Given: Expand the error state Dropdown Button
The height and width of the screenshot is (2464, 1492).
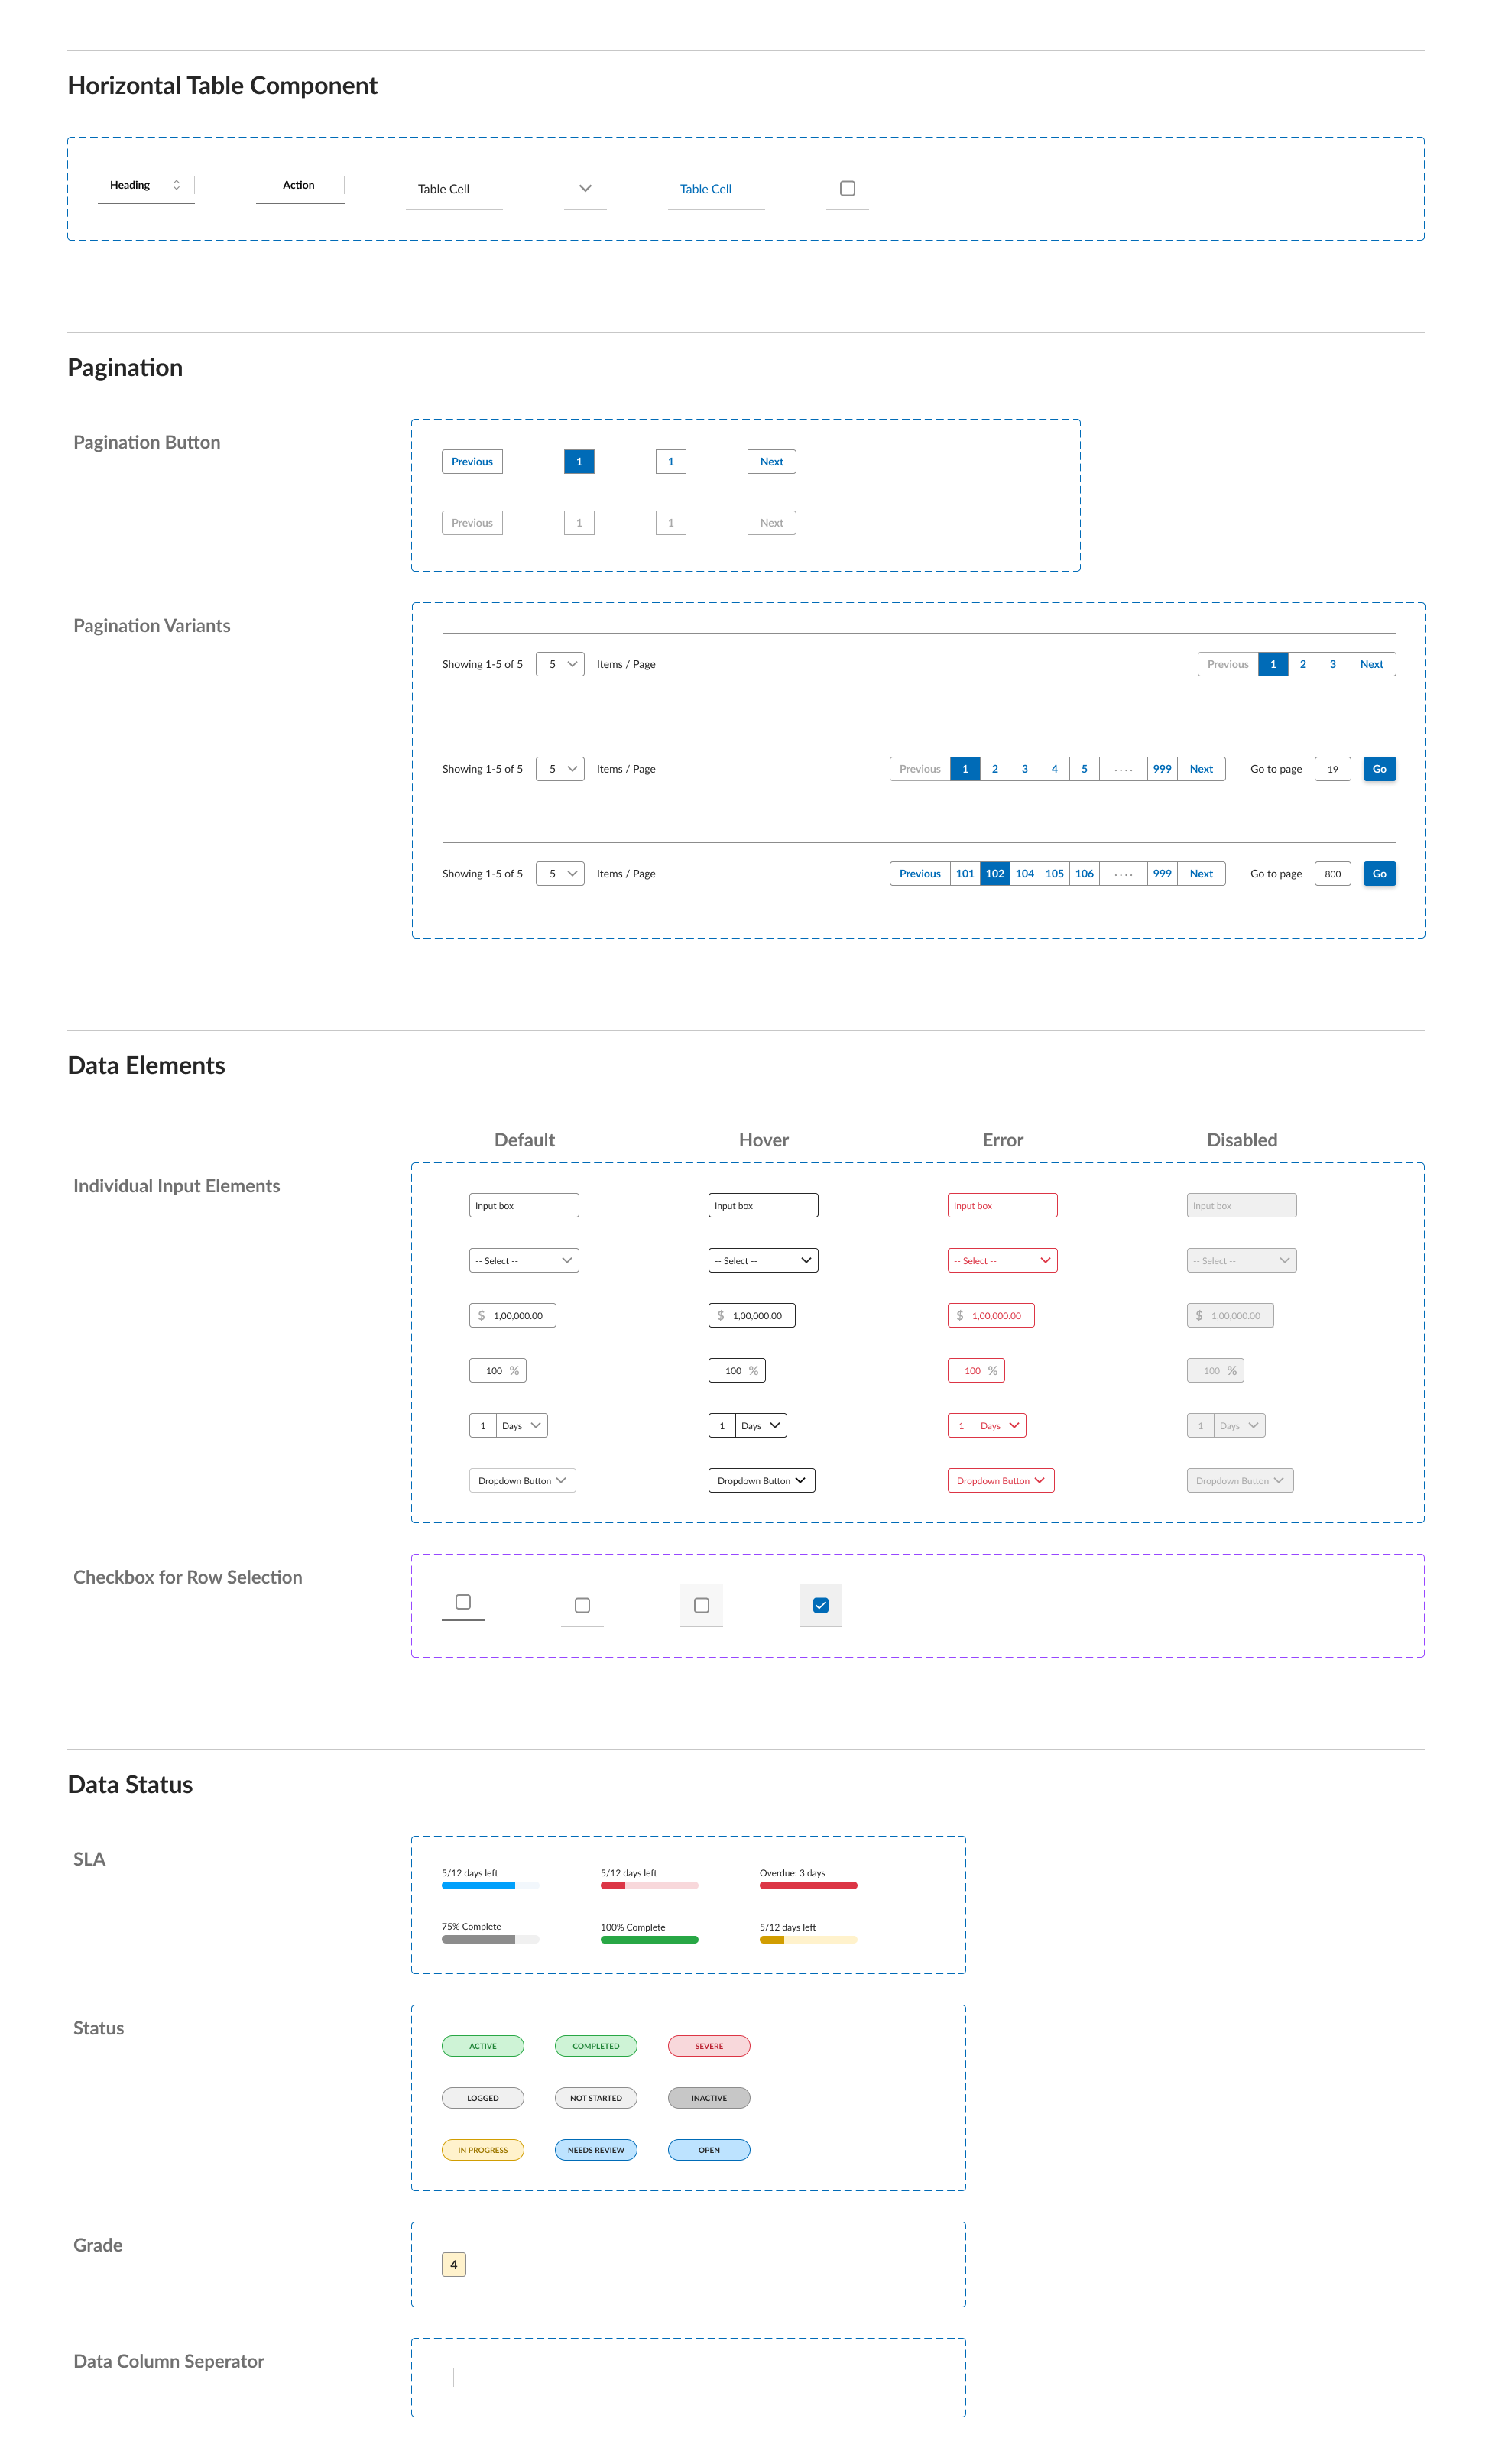Looking at the screenshot, I should pos(1000,1481).
